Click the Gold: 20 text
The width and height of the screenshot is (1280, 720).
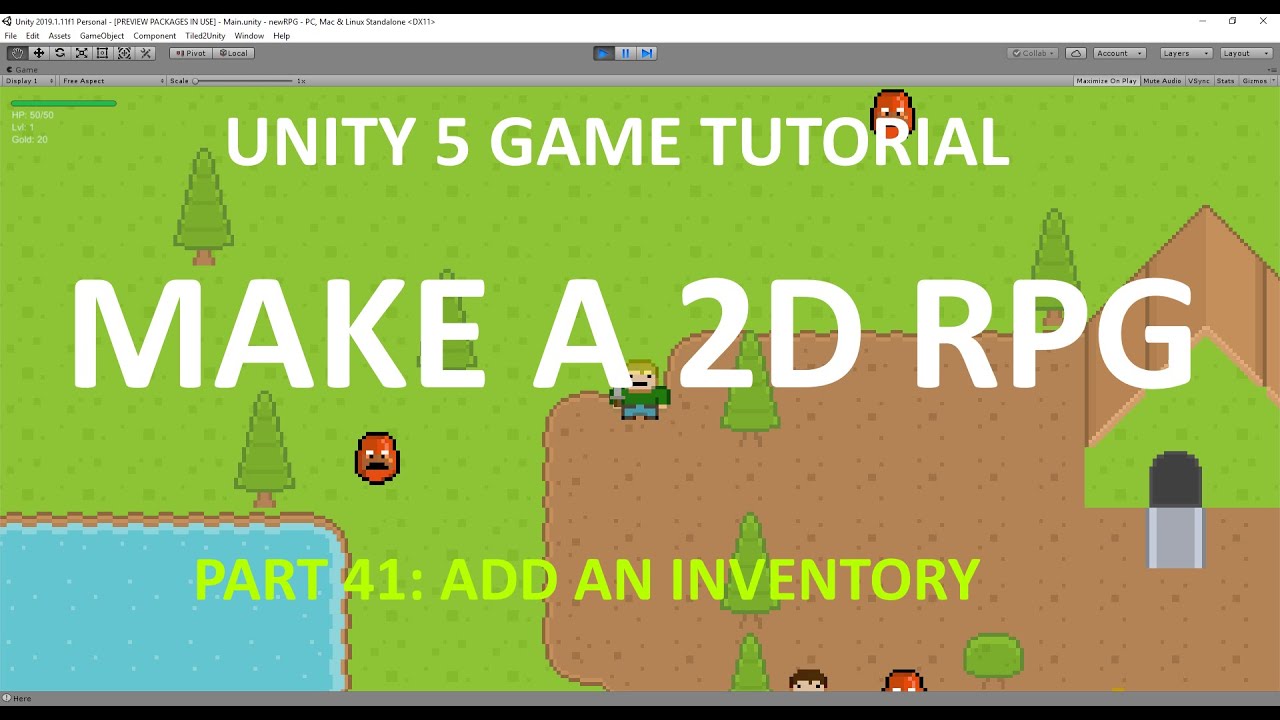[30, 140]
